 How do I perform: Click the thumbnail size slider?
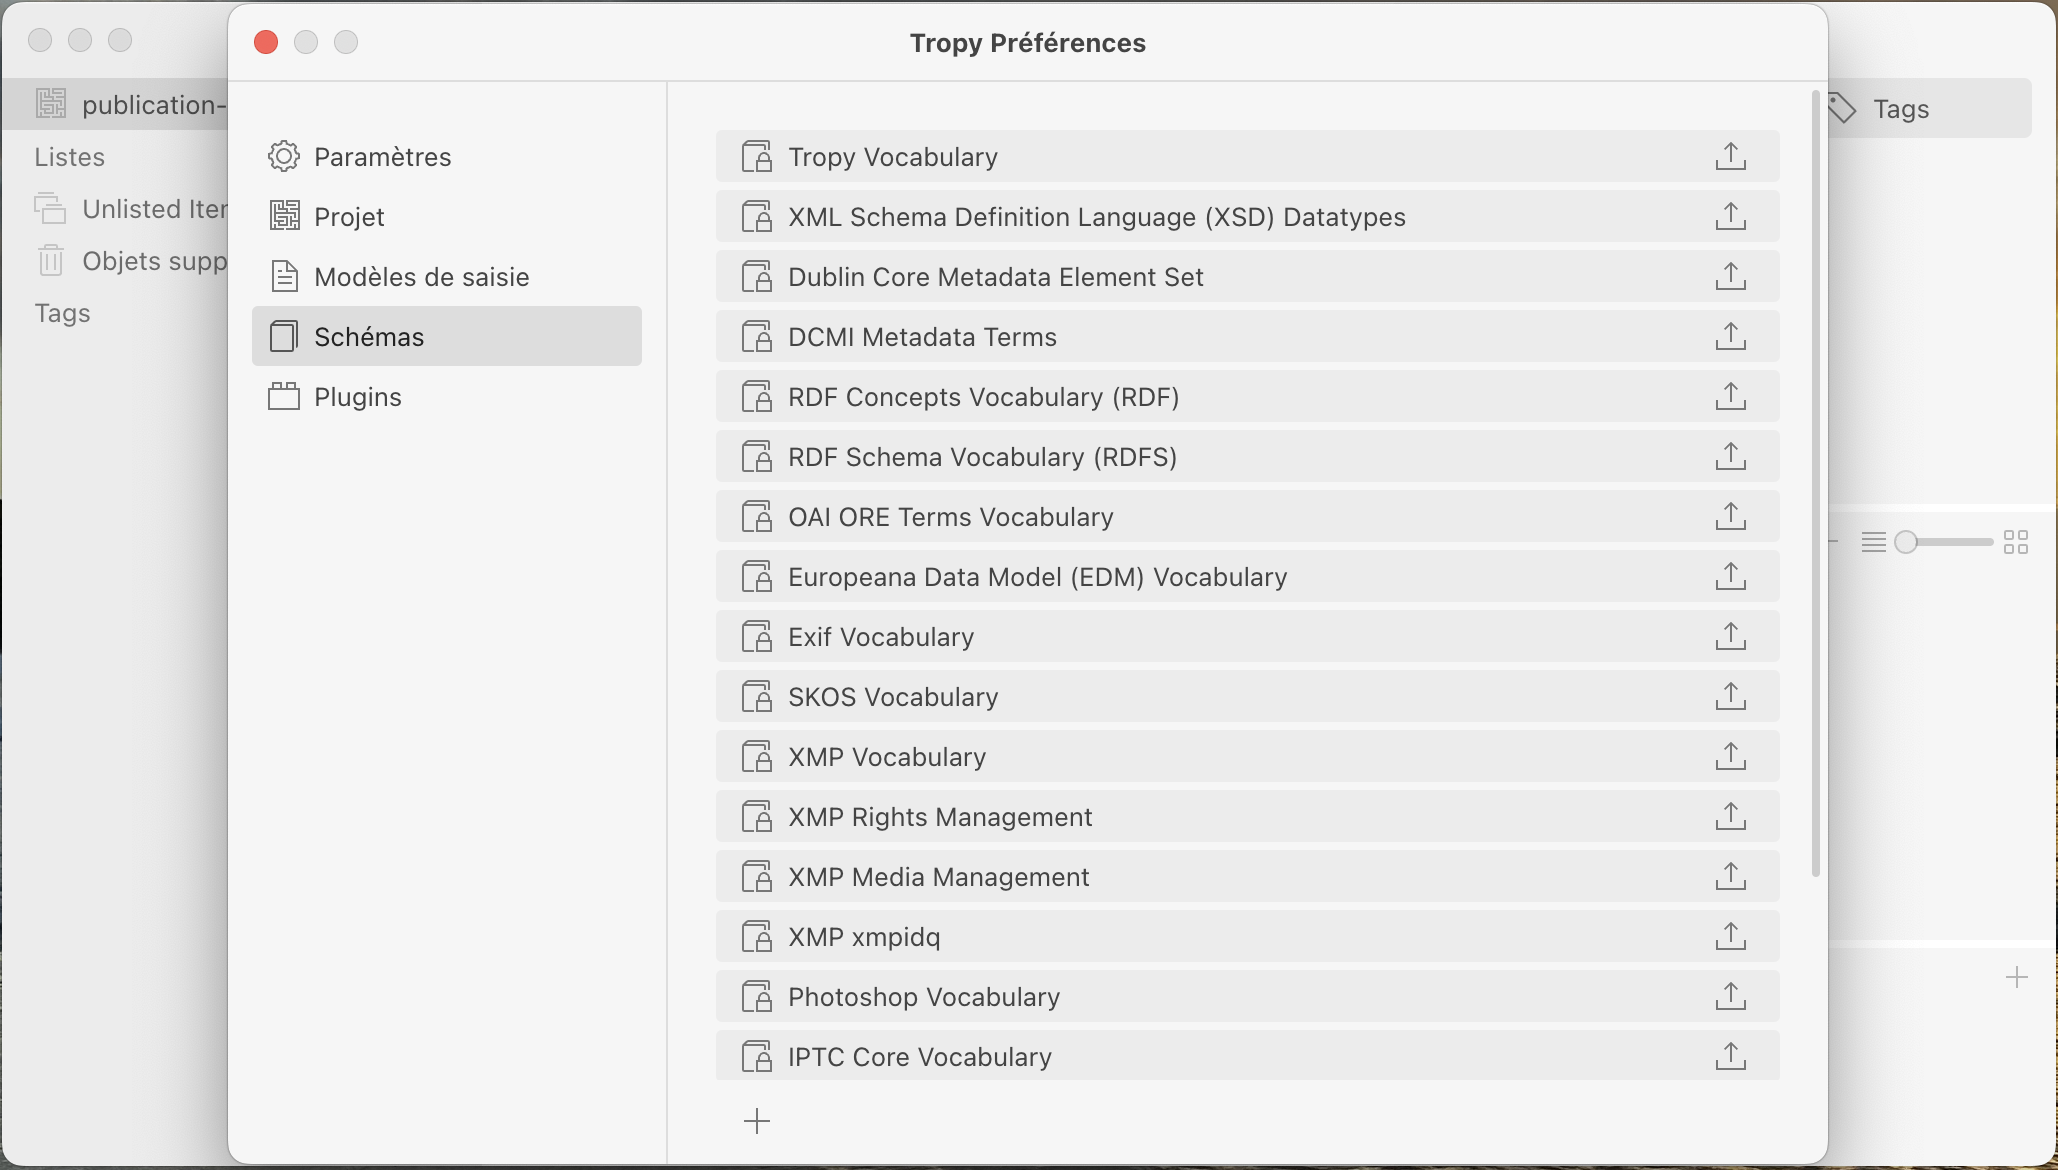(x=1944, y=542)
